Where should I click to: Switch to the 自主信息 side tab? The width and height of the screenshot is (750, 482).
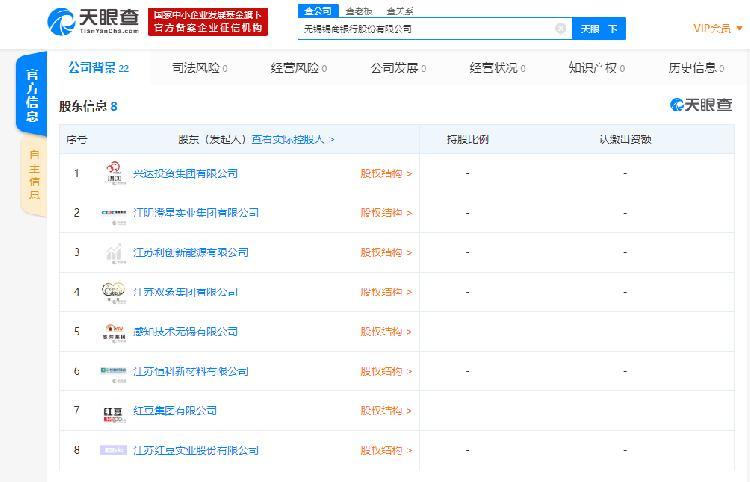click(x=34, y=175)
